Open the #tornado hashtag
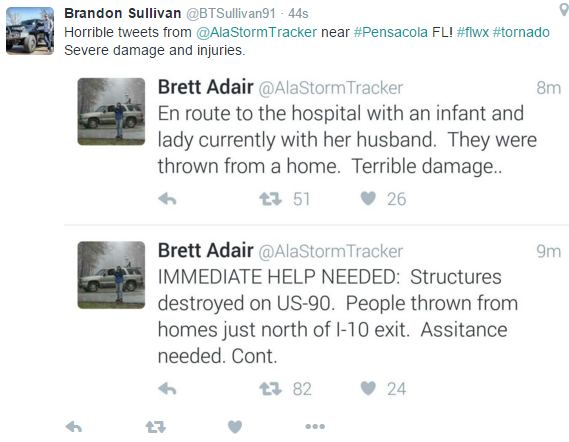 (521, 32)
